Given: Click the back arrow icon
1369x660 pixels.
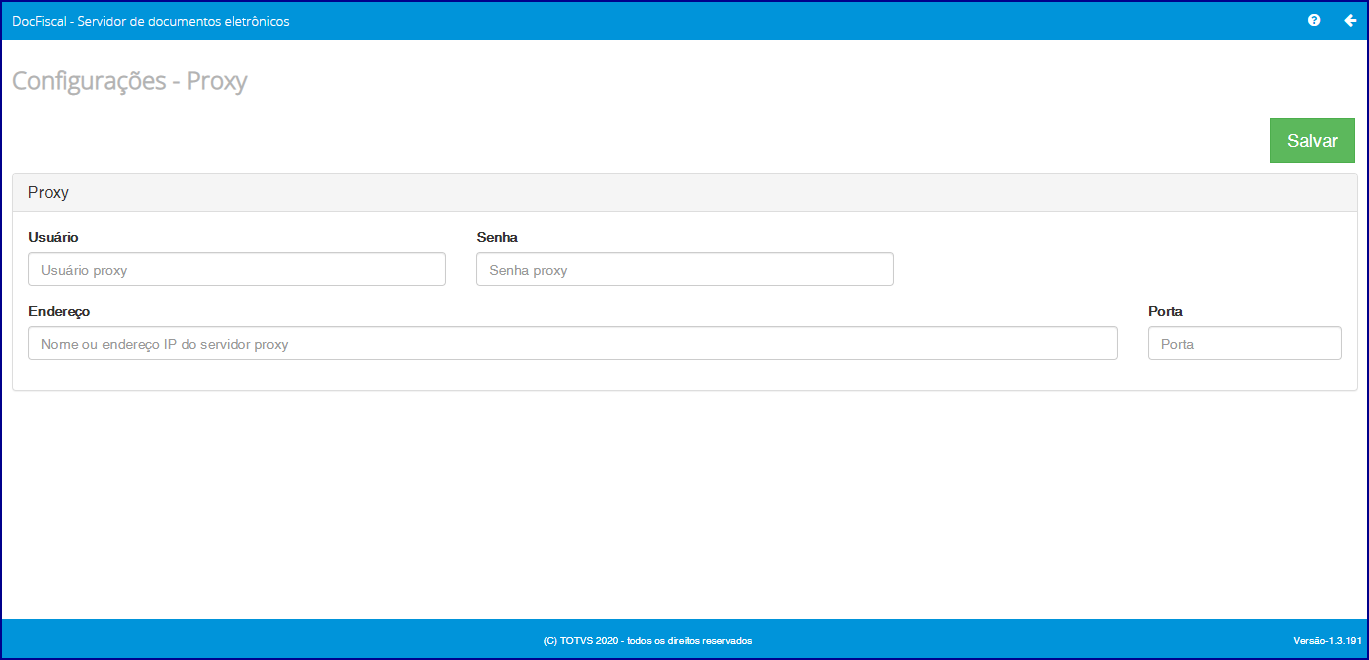Looking at the screenshot, I should pyautogui.click(x=1350, y=20).
